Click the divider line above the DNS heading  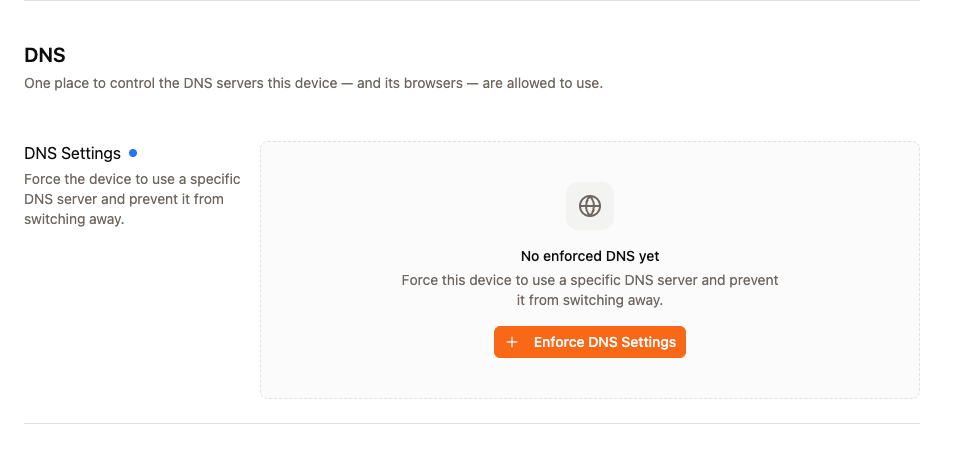(x=472, y=1)
